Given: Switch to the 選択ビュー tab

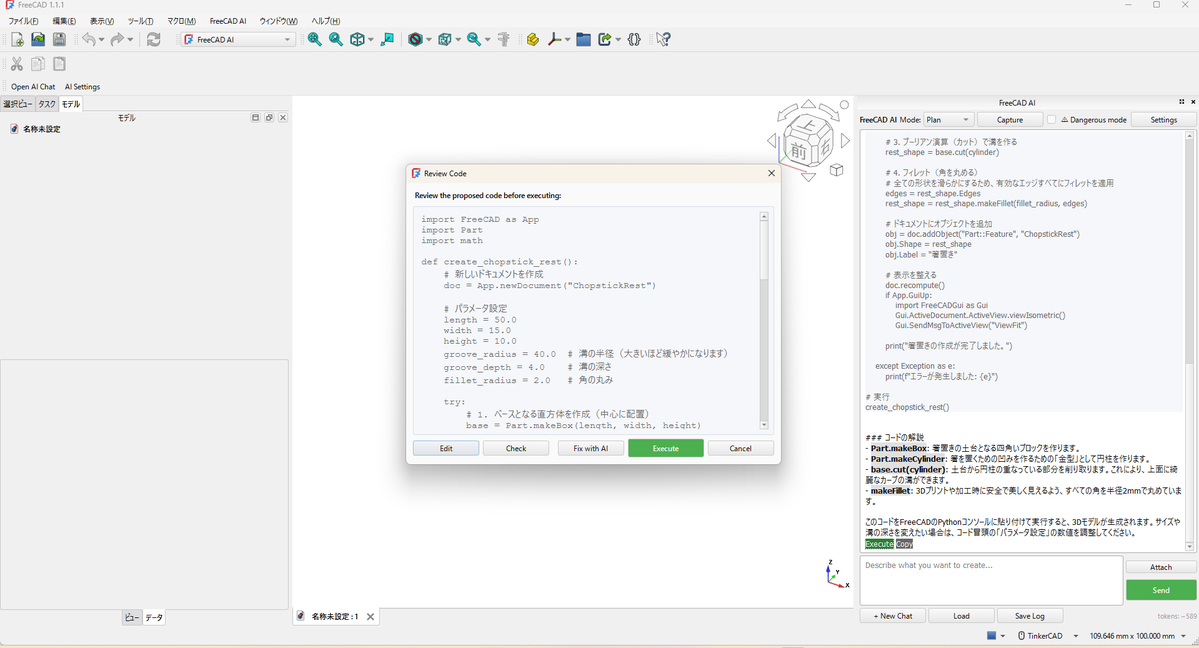Looking at the screenshot, I should (18, 104).
